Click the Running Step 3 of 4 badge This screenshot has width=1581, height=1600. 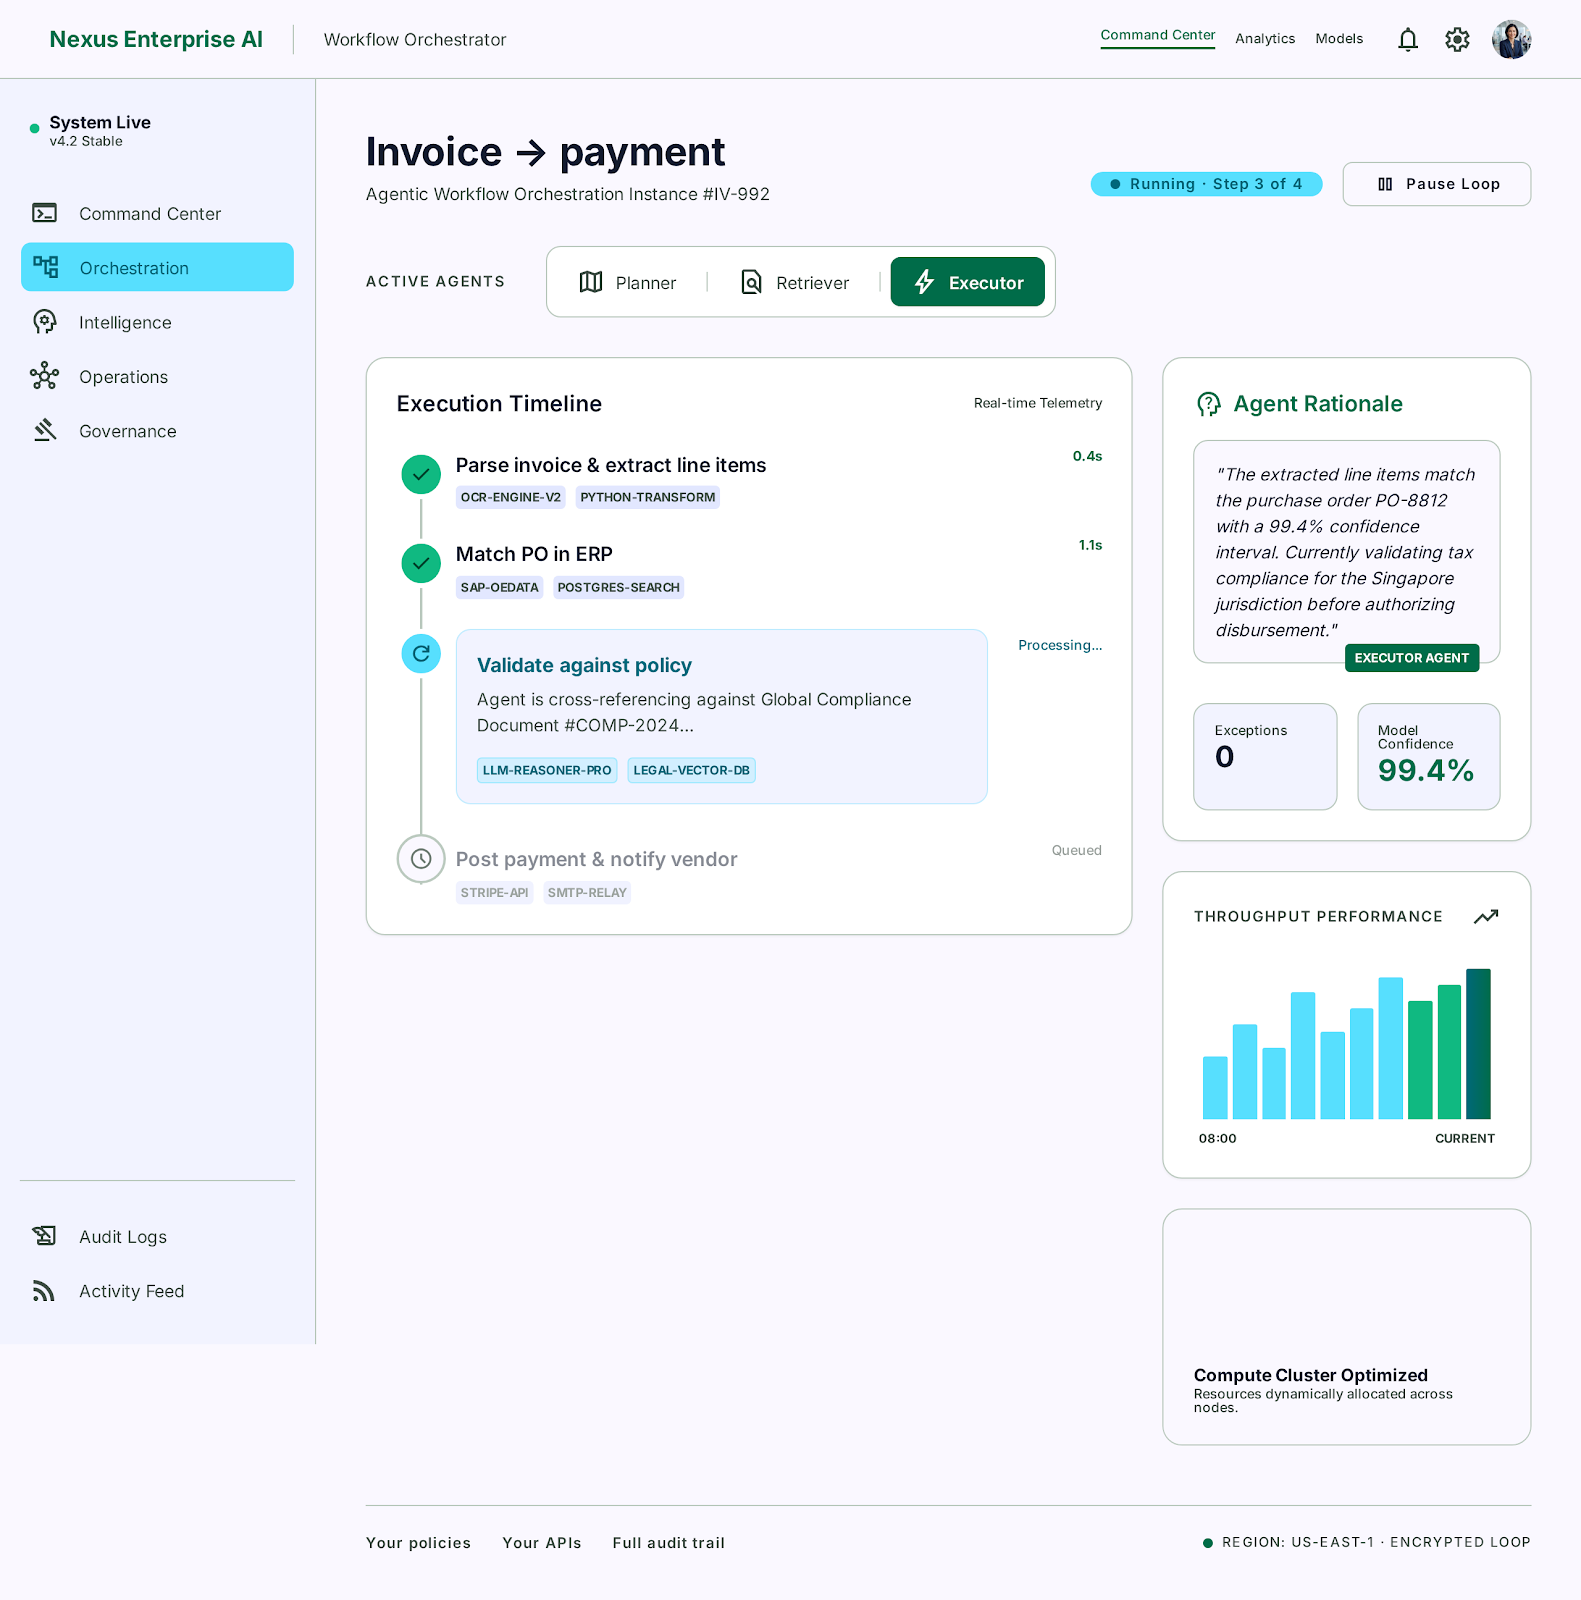click(1206, 184)
